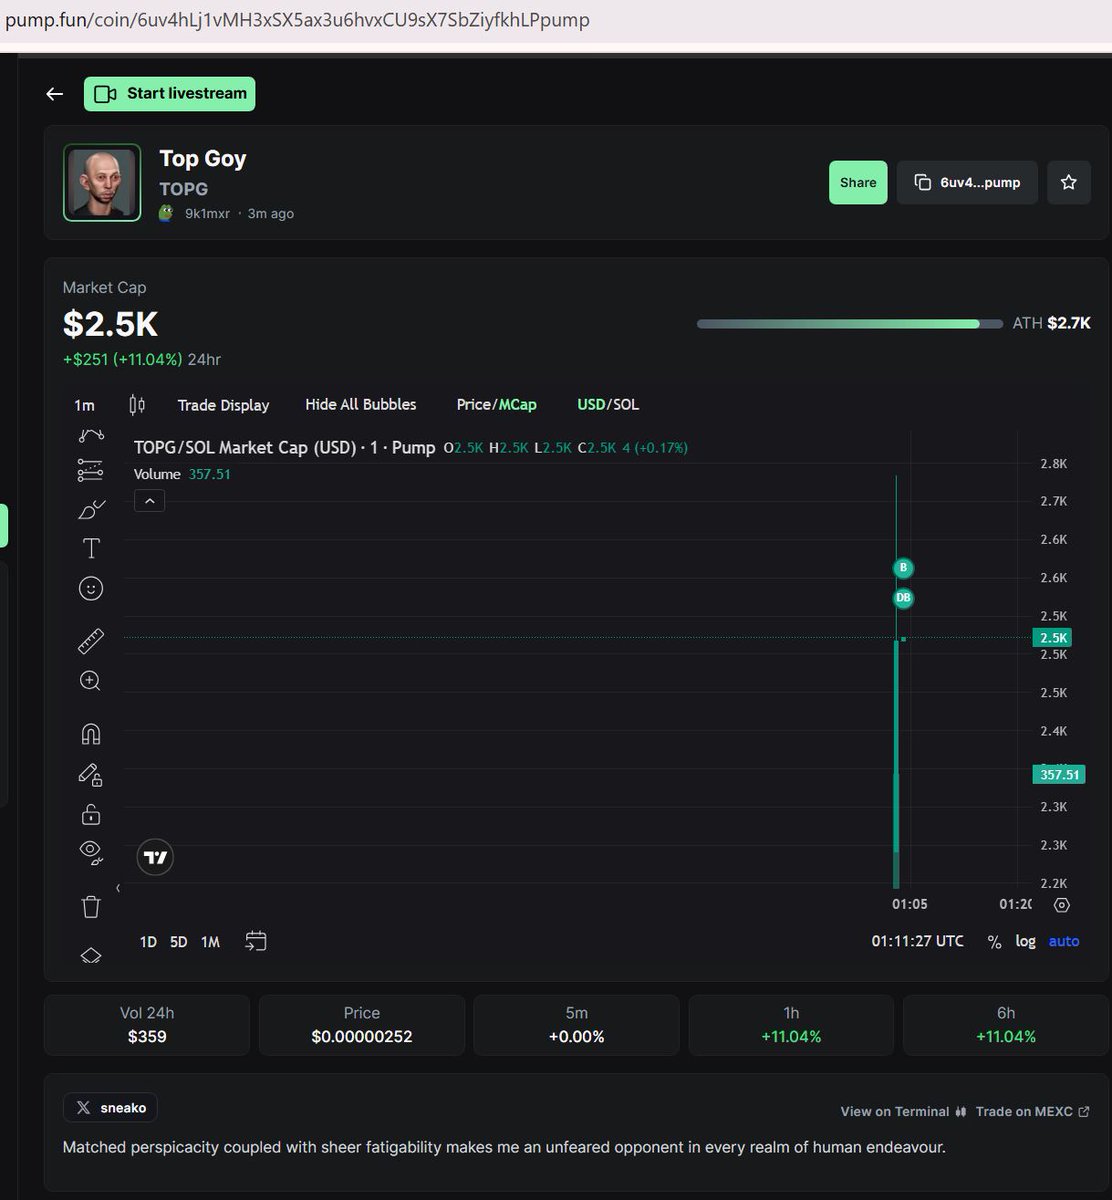This screenshot has width=1112, height=1200.
Task: Set chart range to 1M
Action: coord(210,942)
